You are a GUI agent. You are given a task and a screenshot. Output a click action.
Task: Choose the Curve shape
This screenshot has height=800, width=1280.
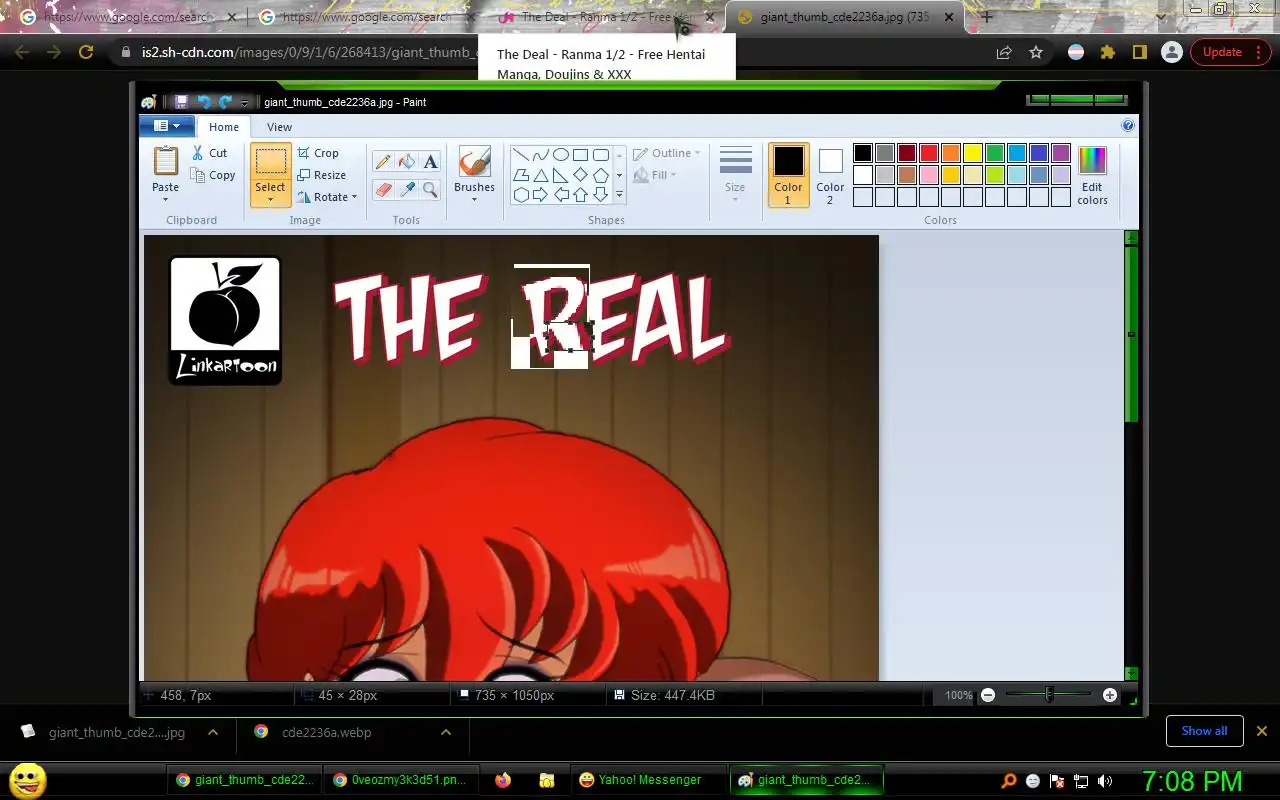[541, 155]
